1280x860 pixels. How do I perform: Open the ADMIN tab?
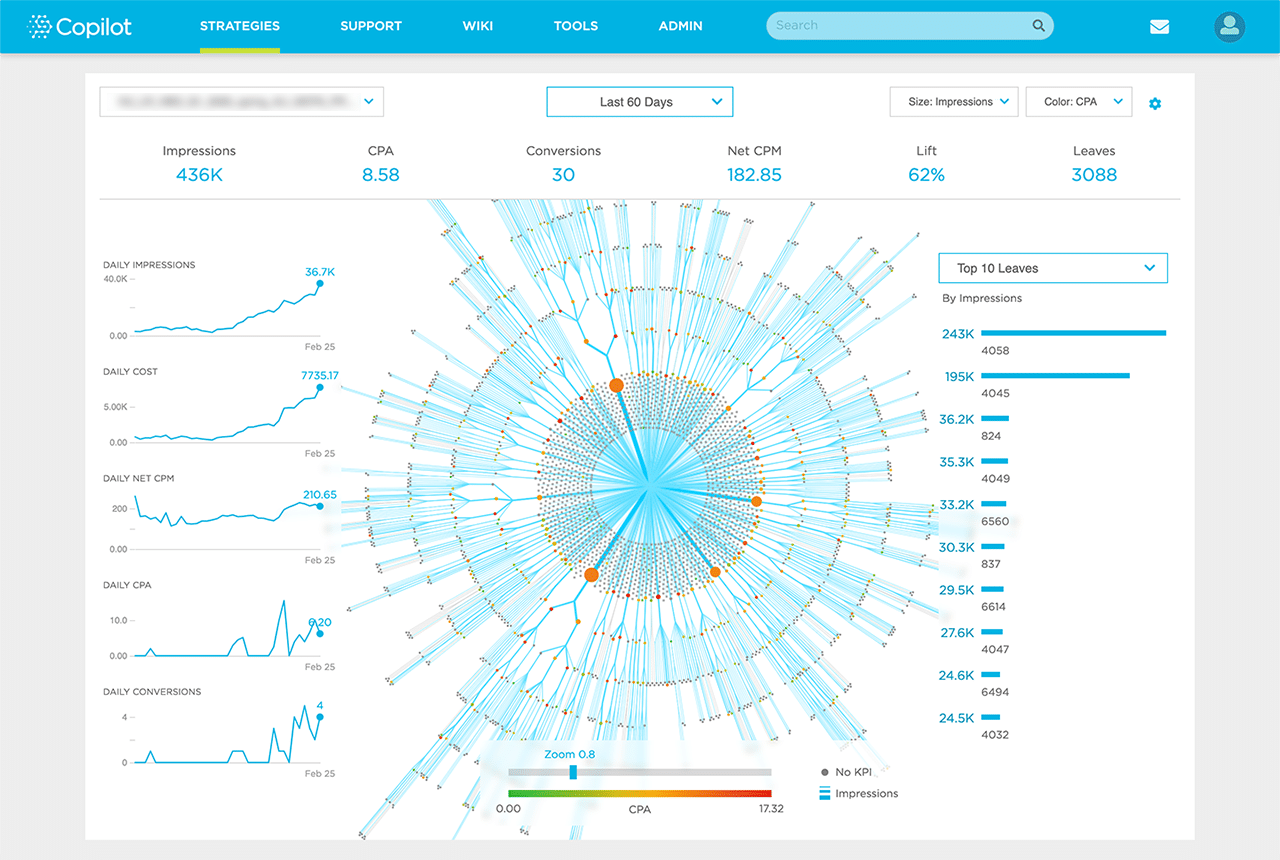point(680,26)
